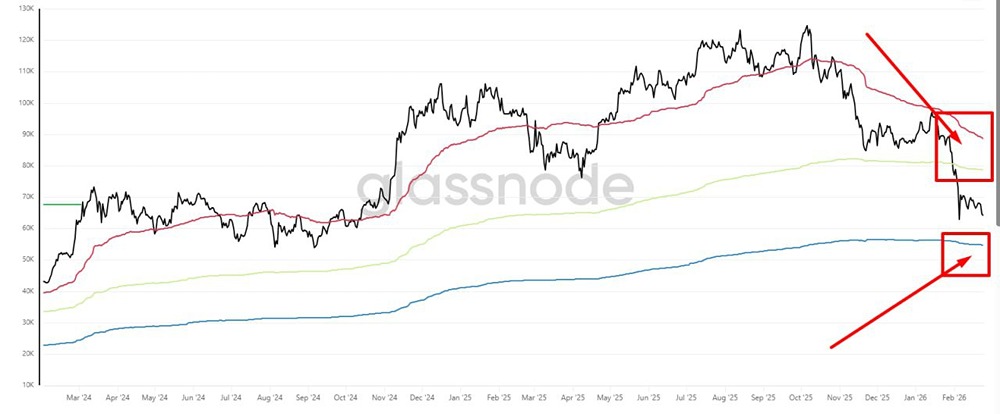This screenshot has height=414, width=1000.
Task: Select the Oct '25 date label
Action: point(803,397)
